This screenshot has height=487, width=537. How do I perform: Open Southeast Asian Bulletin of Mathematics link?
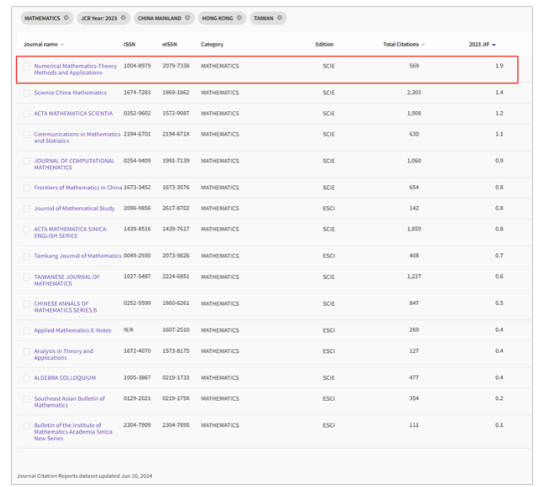pos(70,402)
